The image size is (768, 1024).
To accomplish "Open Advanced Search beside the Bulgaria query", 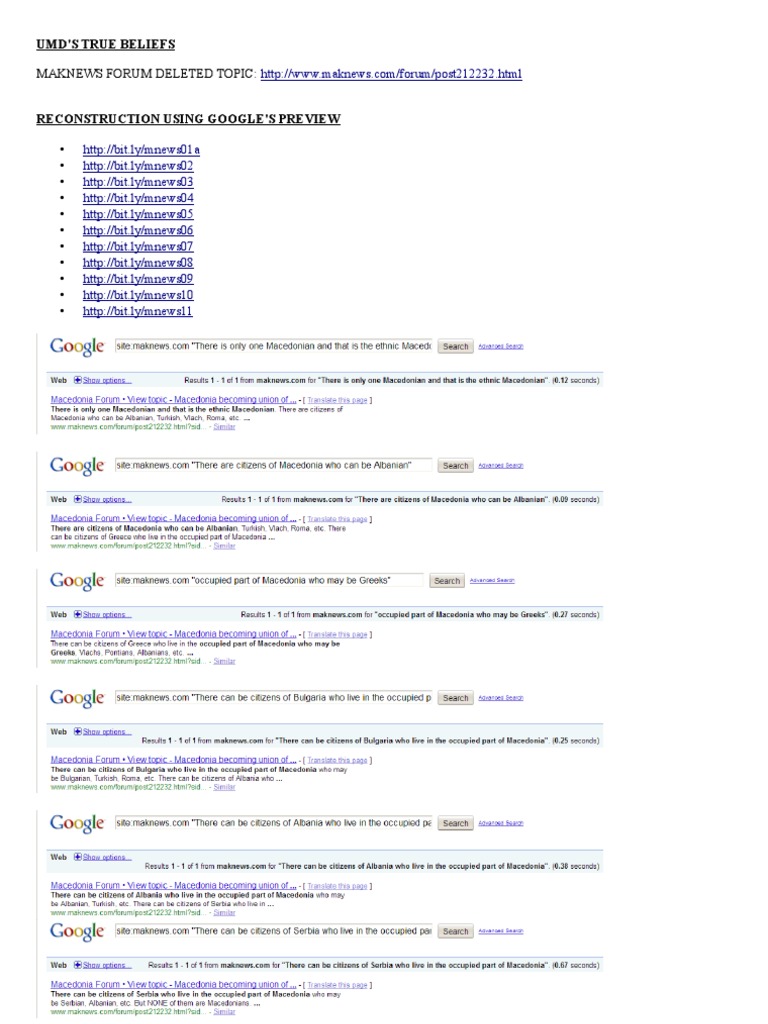I will (x=500, y=698).
